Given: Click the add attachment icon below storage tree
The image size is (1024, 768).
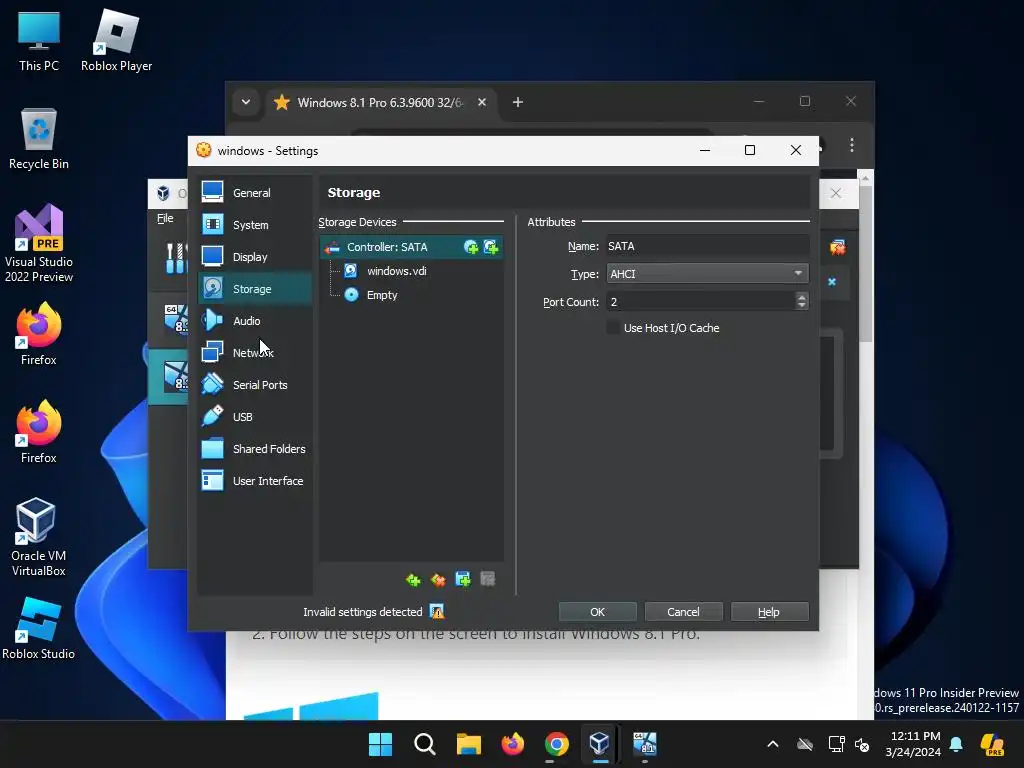Looking at the screenshot, I should (463, 579).
